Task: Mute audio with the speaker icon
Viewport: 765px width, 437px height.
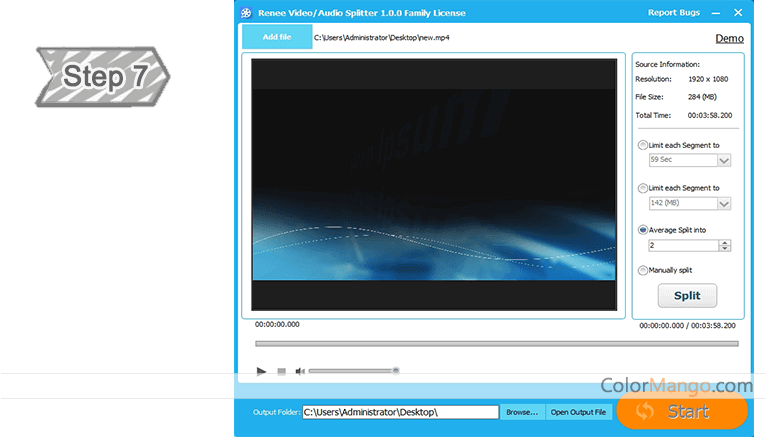Action: [300, 371]
